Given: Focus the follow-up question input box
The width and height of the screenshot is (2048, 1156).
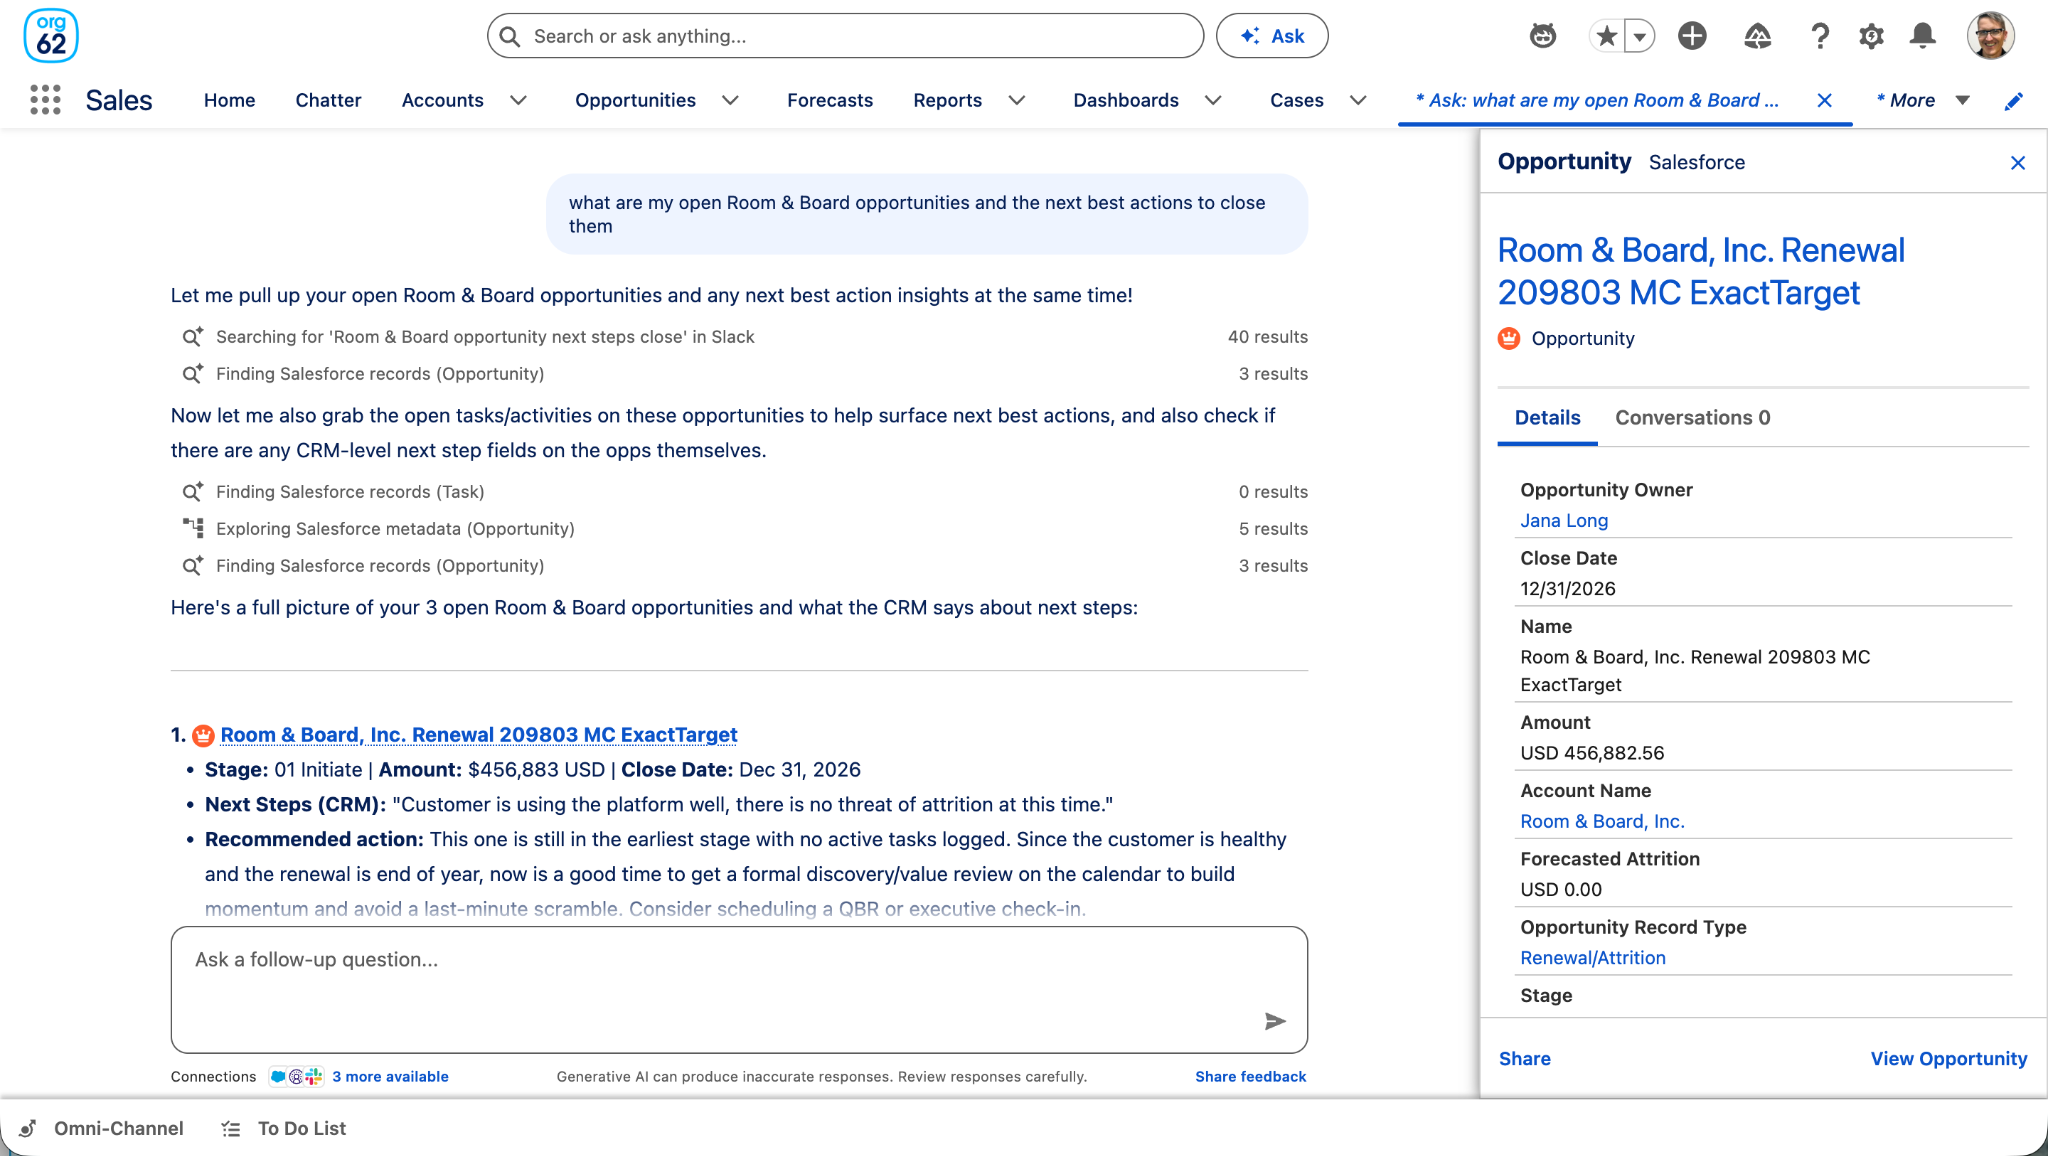Looking at the screenshot, I should [x=739, y=989].
